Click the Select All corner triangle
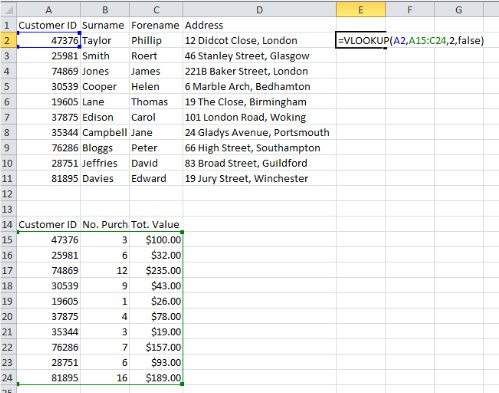499x393 pixels. (x=8, y=10)
